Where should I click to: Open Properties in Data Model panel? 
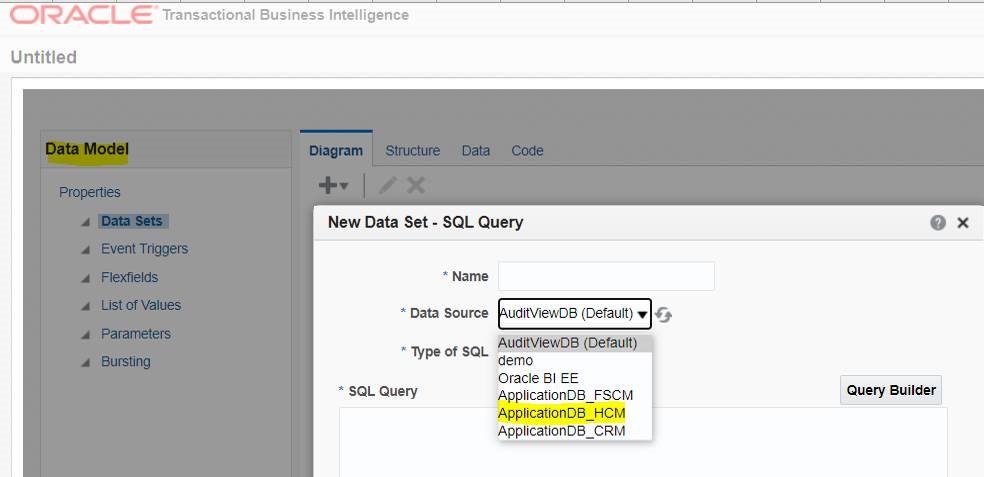[90, 192]
